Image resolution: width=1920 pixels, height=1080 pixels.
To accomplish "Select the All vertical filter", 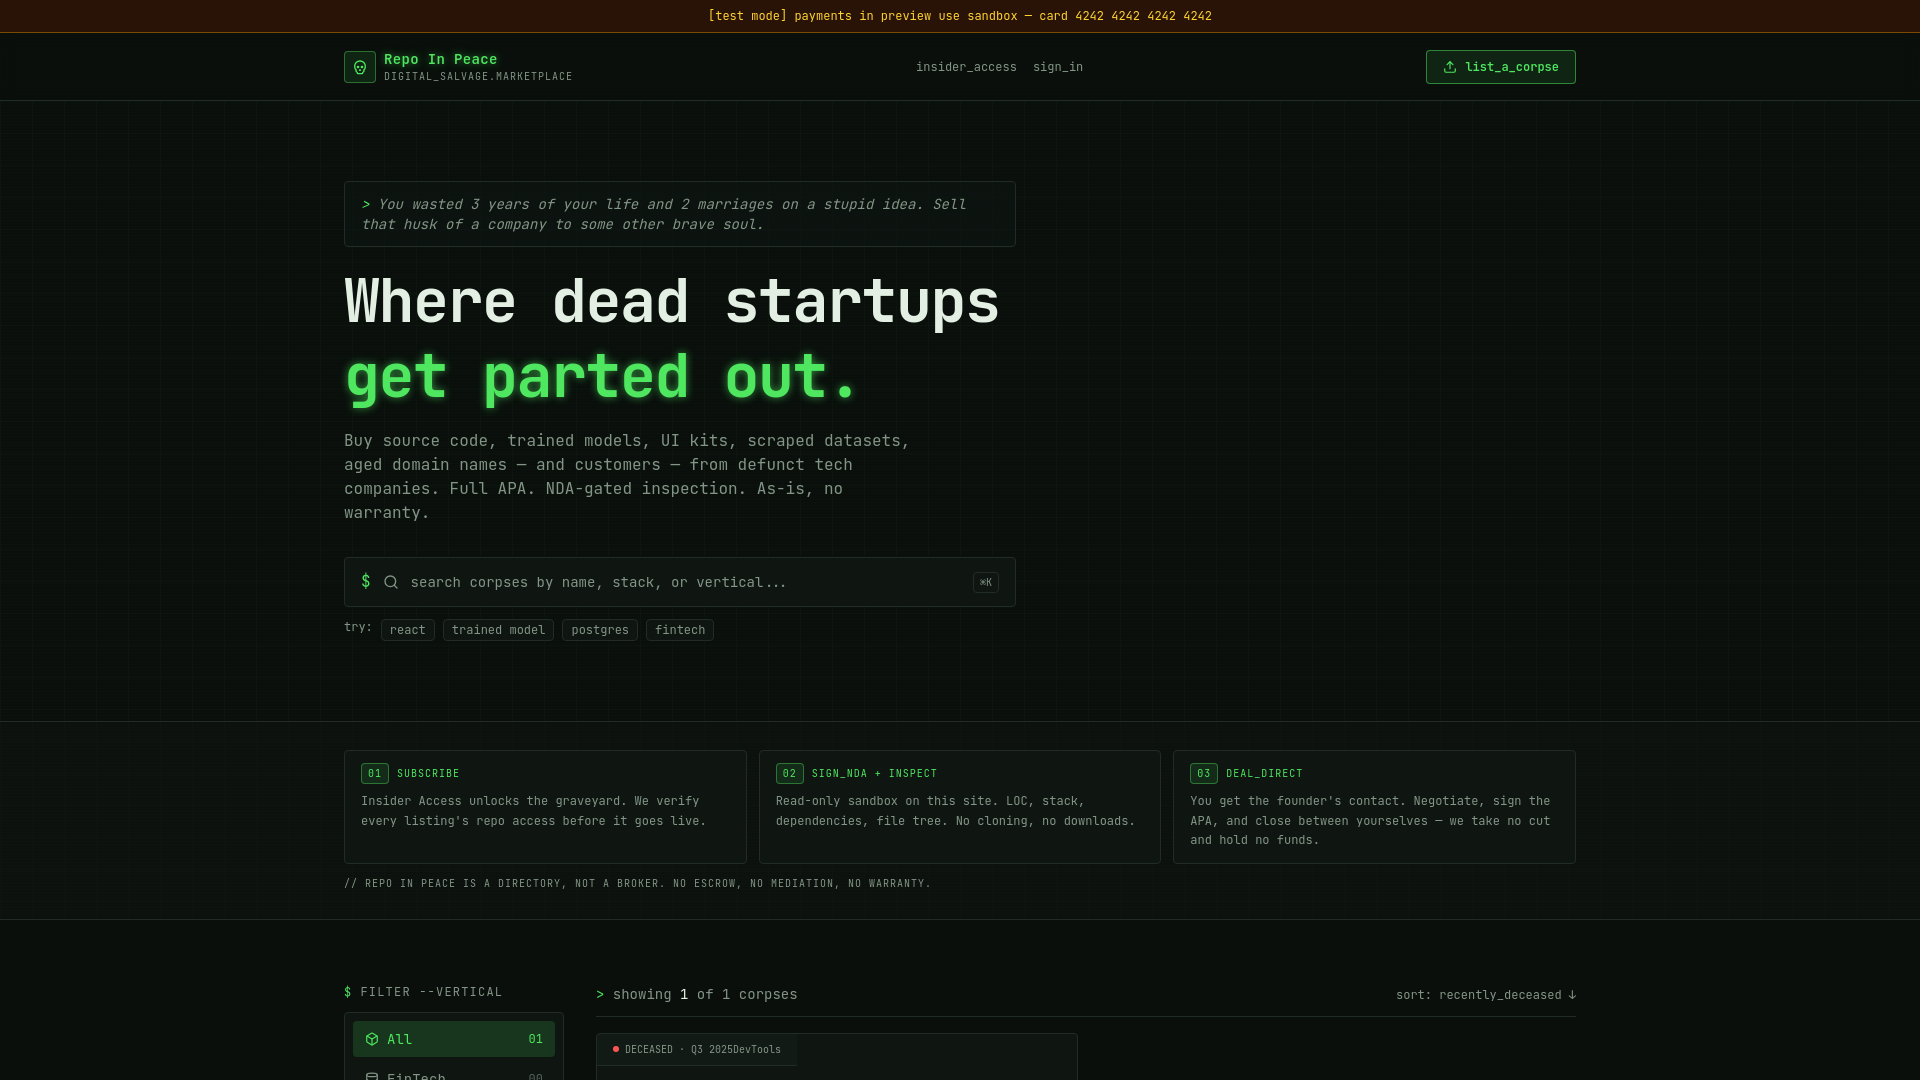I will tap(454, 1039).
